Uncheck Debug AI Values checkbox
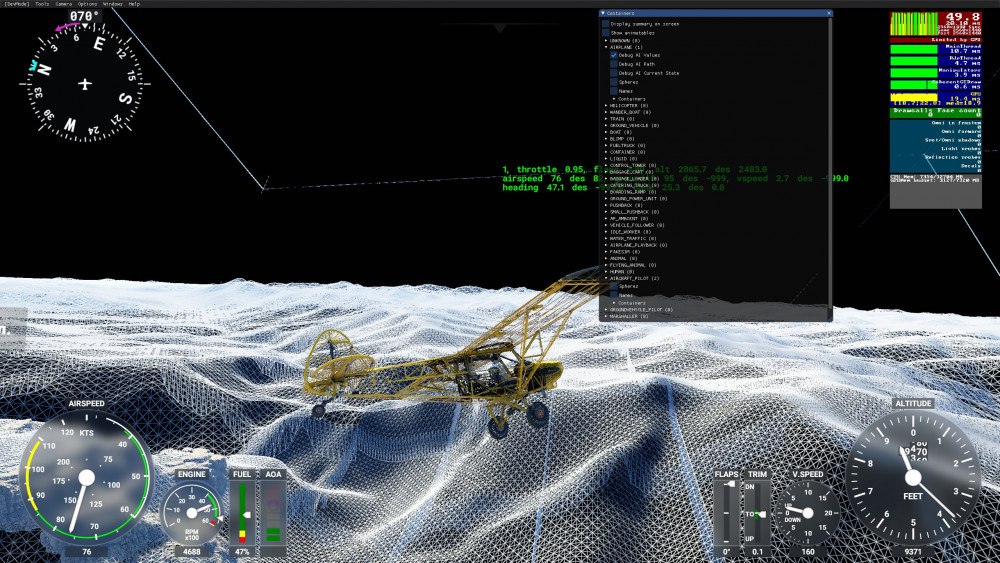The image size is (1000, 563). point(614,55)
